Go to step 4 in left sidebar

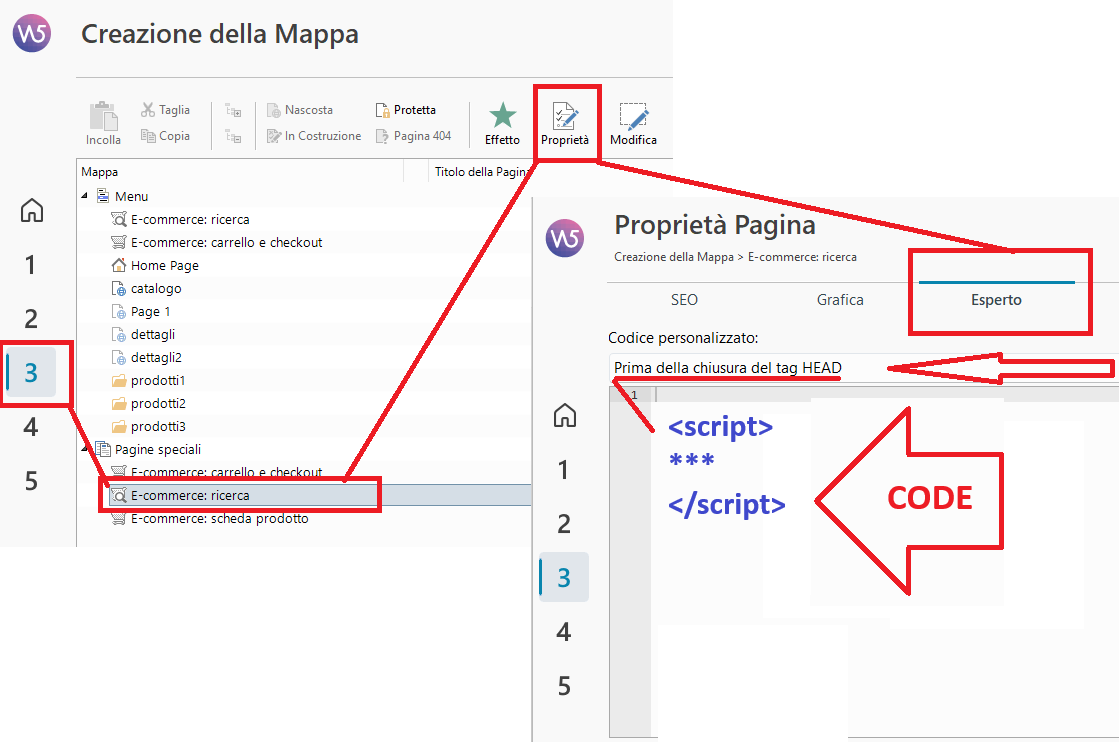tap(31, 427)
